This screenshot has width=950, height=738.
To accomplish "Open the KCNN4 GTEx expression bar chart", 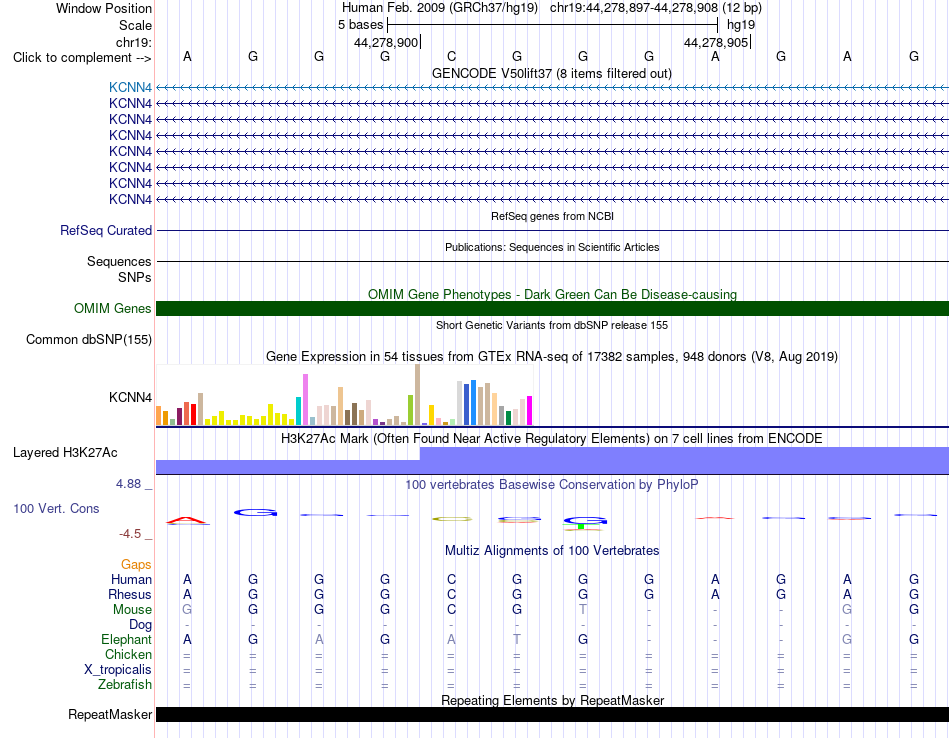I will tap(344, 395).
